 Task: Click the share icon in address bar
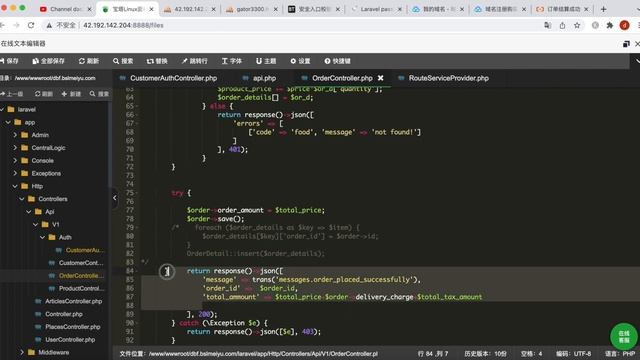point(562,25)
